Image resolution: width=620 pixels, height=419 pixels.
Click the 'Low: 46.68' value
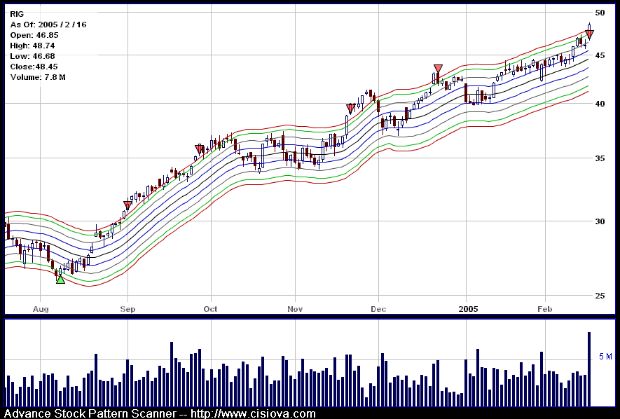click(x=32, y=56)
